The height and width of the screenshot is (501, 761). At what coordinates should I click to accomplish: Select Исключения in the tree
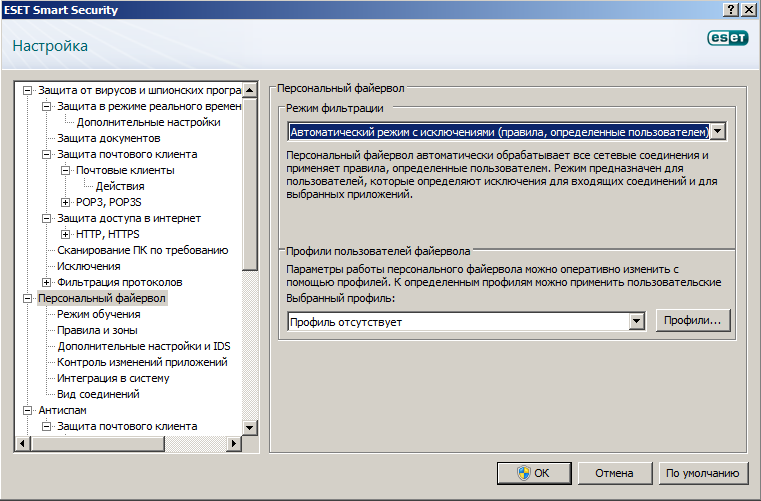[89, 267]
